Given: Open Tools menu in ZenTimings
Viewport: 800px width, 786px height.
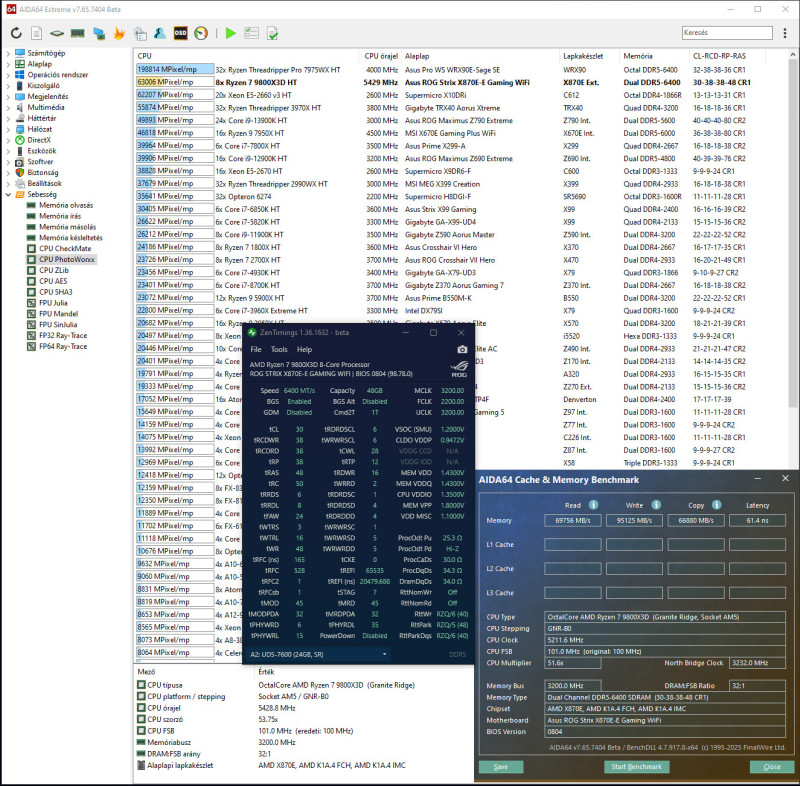Looking at the screenshot, I should 279,349.
